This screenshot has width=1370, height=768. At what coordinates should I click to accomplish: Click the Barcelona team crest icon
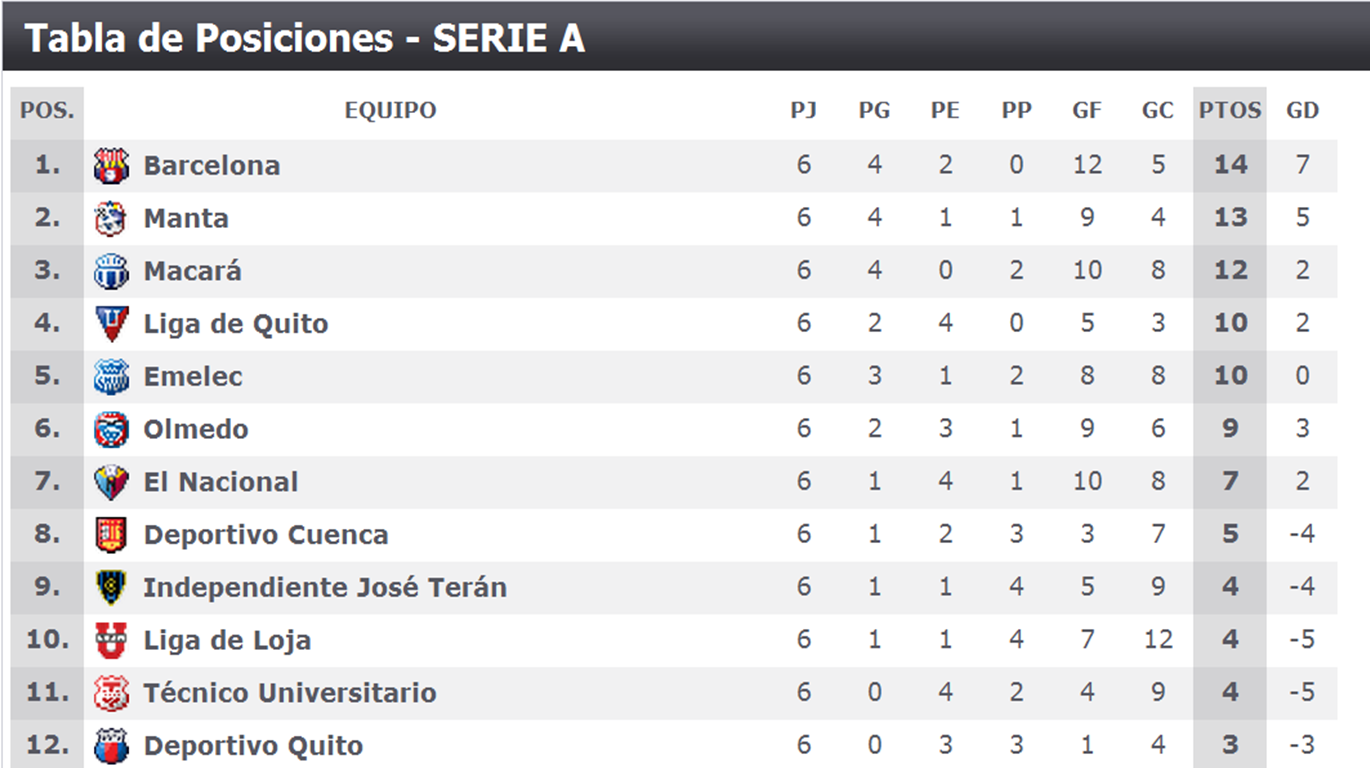click(111, 166)
